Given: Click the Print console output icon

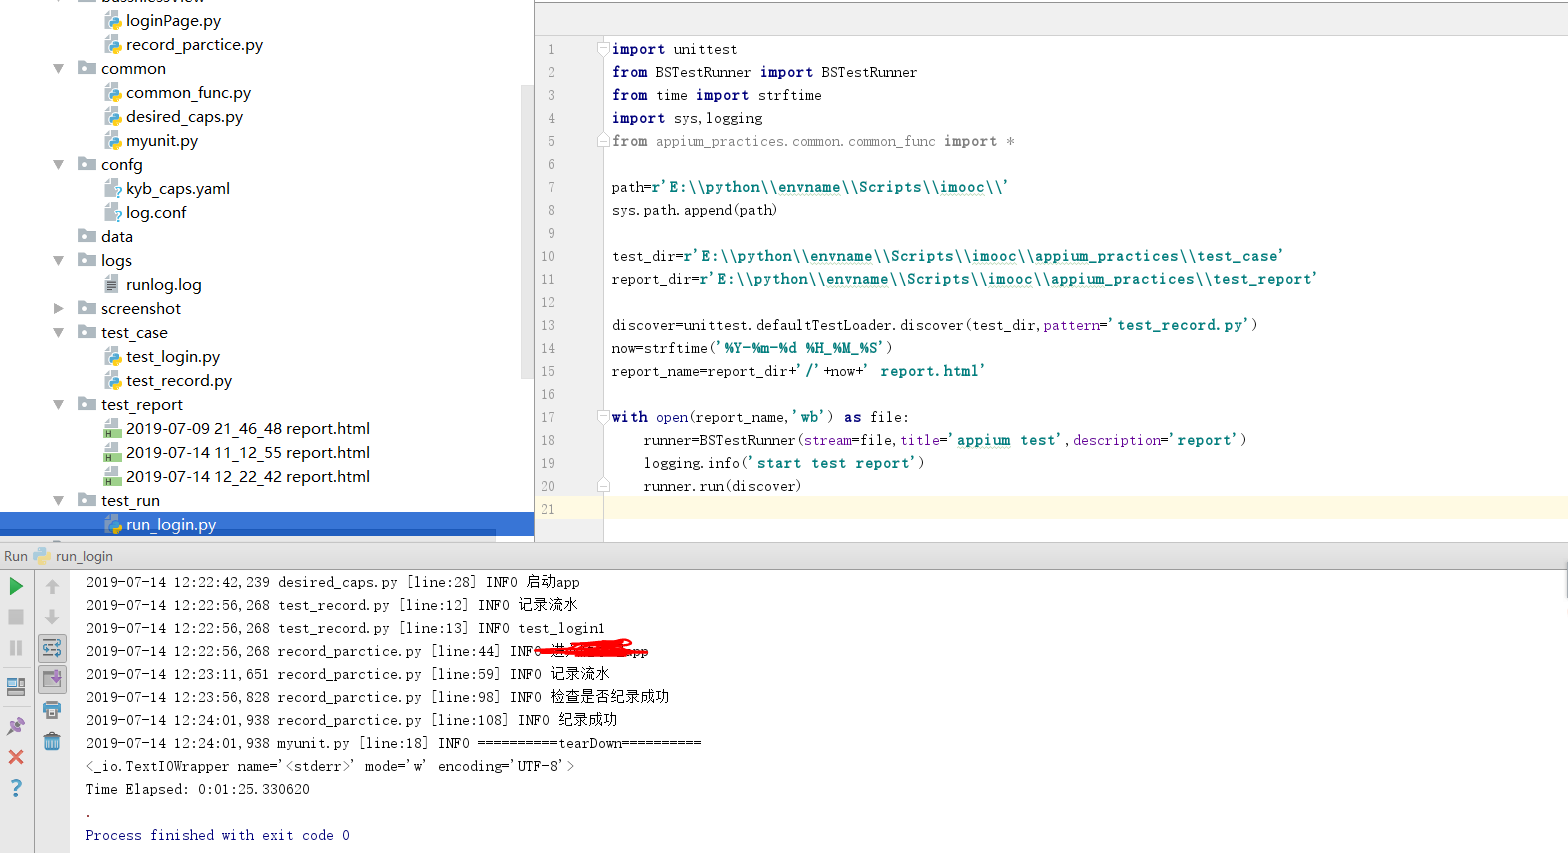Looking at the screenshot, I should (52, 710).
